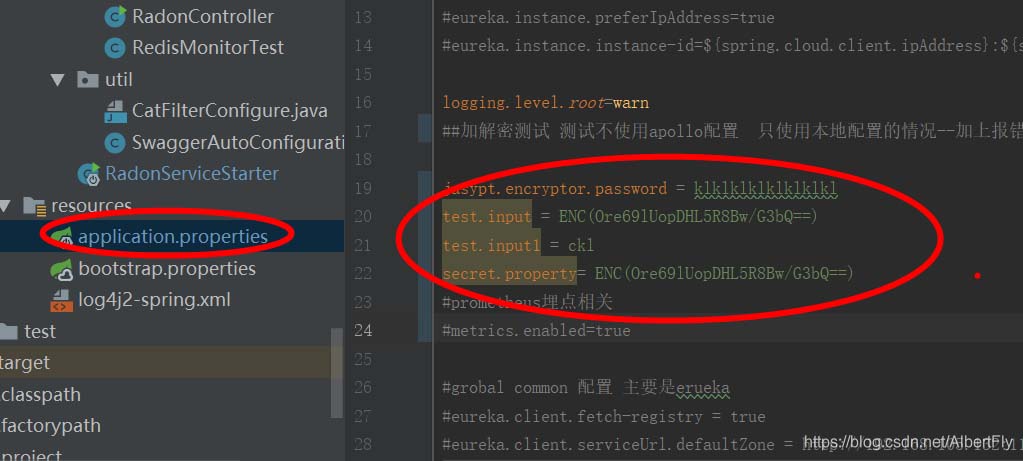Select the classpath file entry
Viewport: 1023px width, 461px height.
click(x=40, y=395)
